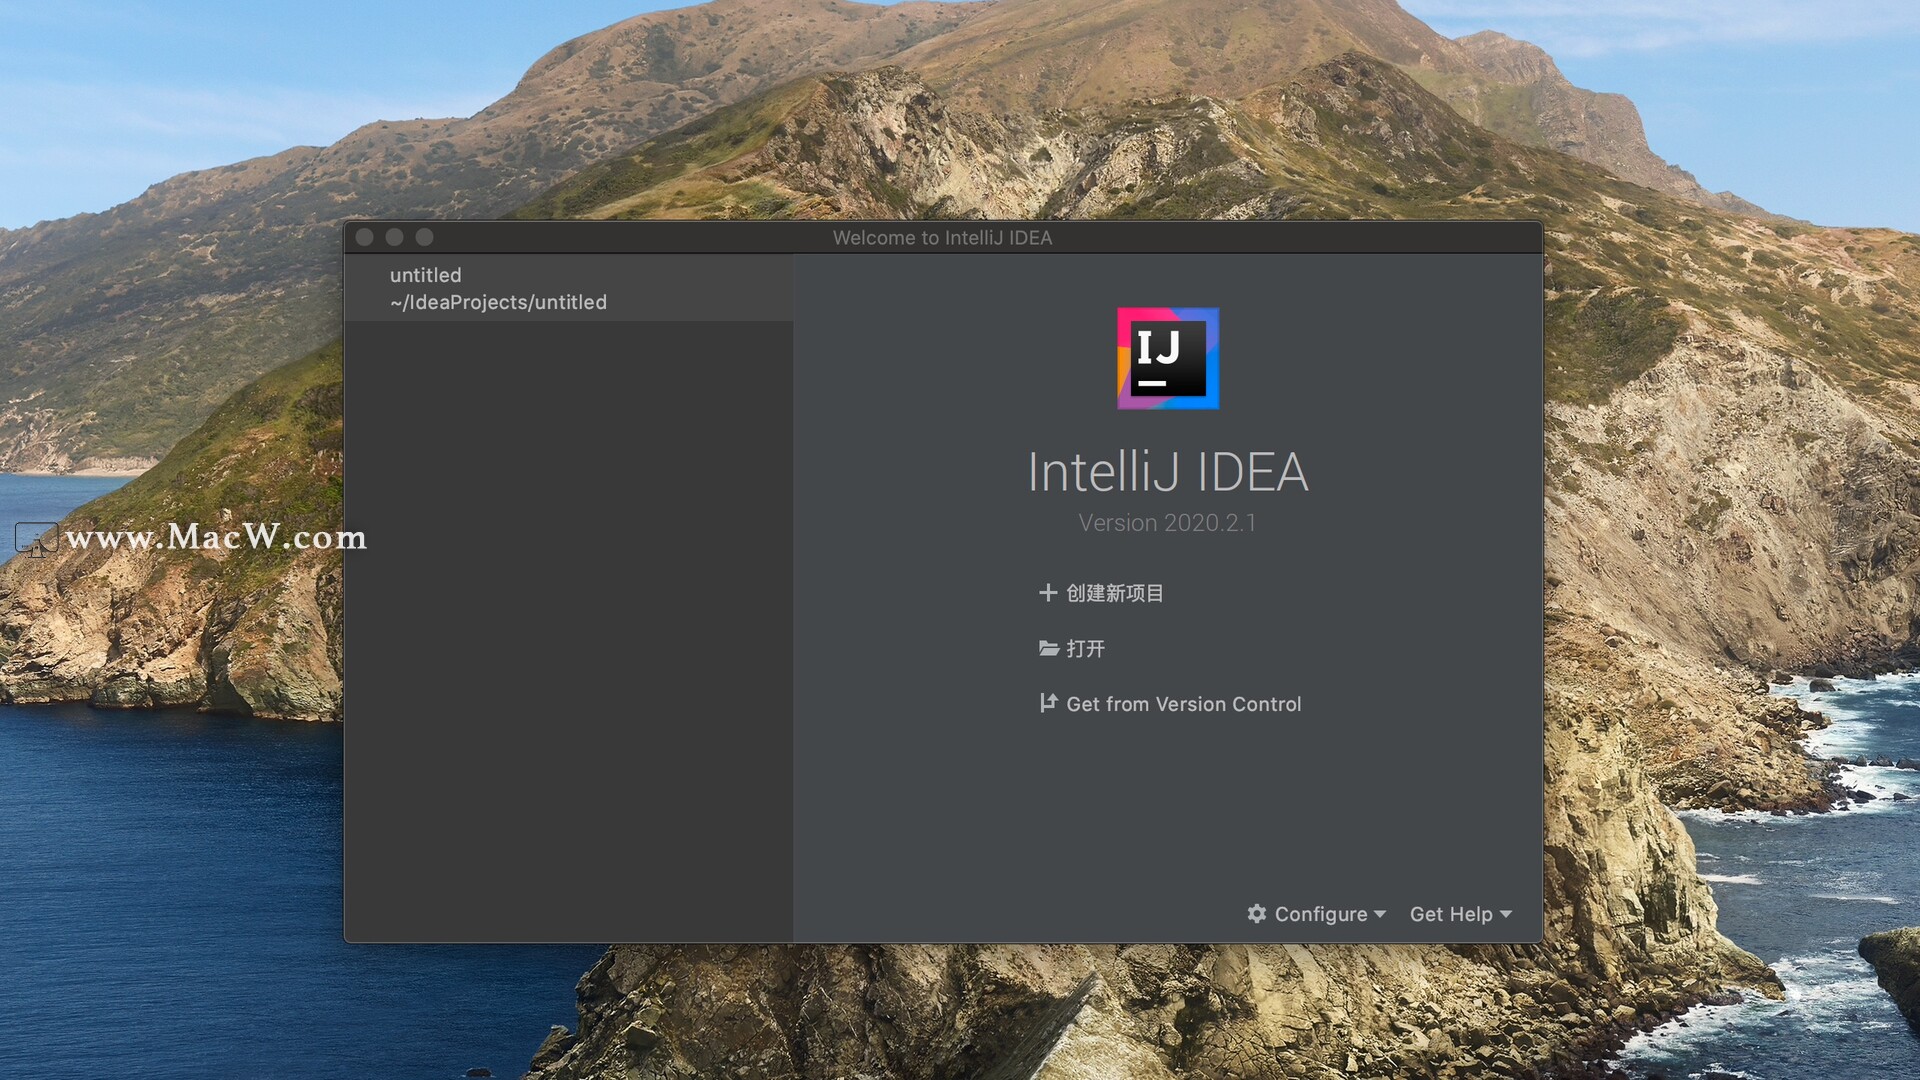
Task: Click the Configure gear icon
Action: (1257, 913)
